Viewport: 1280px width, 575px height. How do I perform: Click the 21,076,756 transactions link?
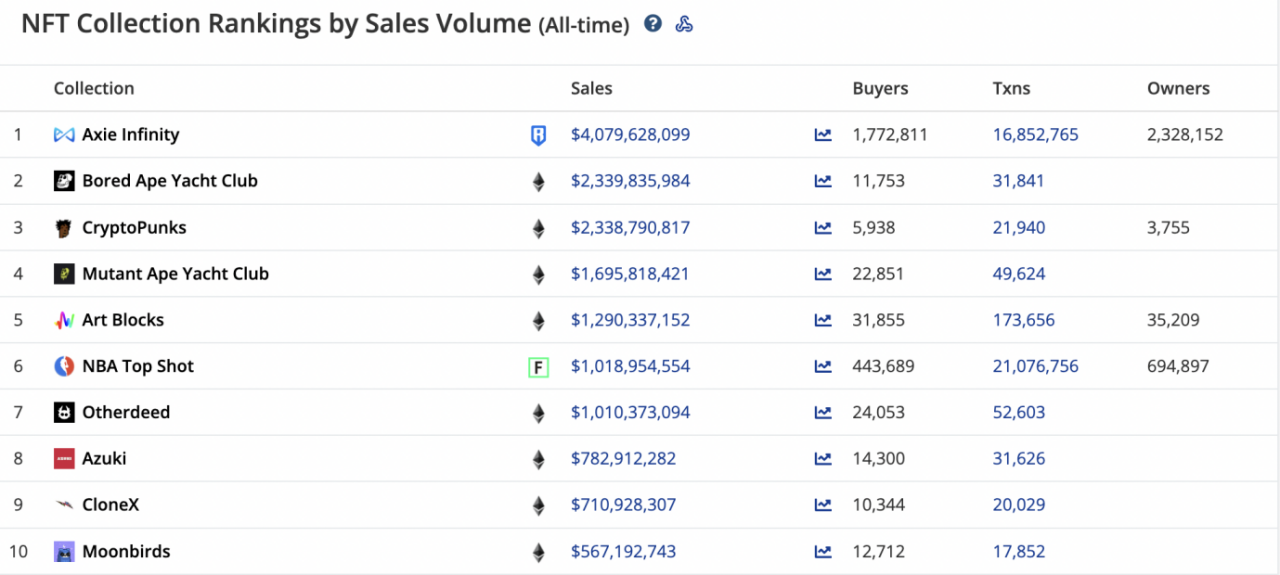click(1036, 366)
